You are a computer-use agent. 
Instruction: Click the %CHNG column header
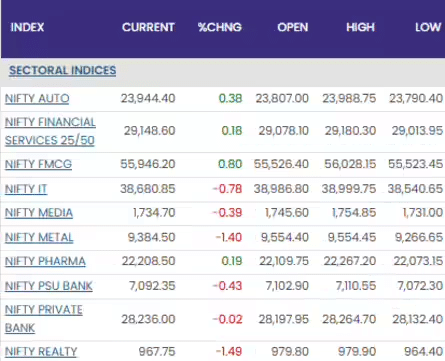click(220, 27)
